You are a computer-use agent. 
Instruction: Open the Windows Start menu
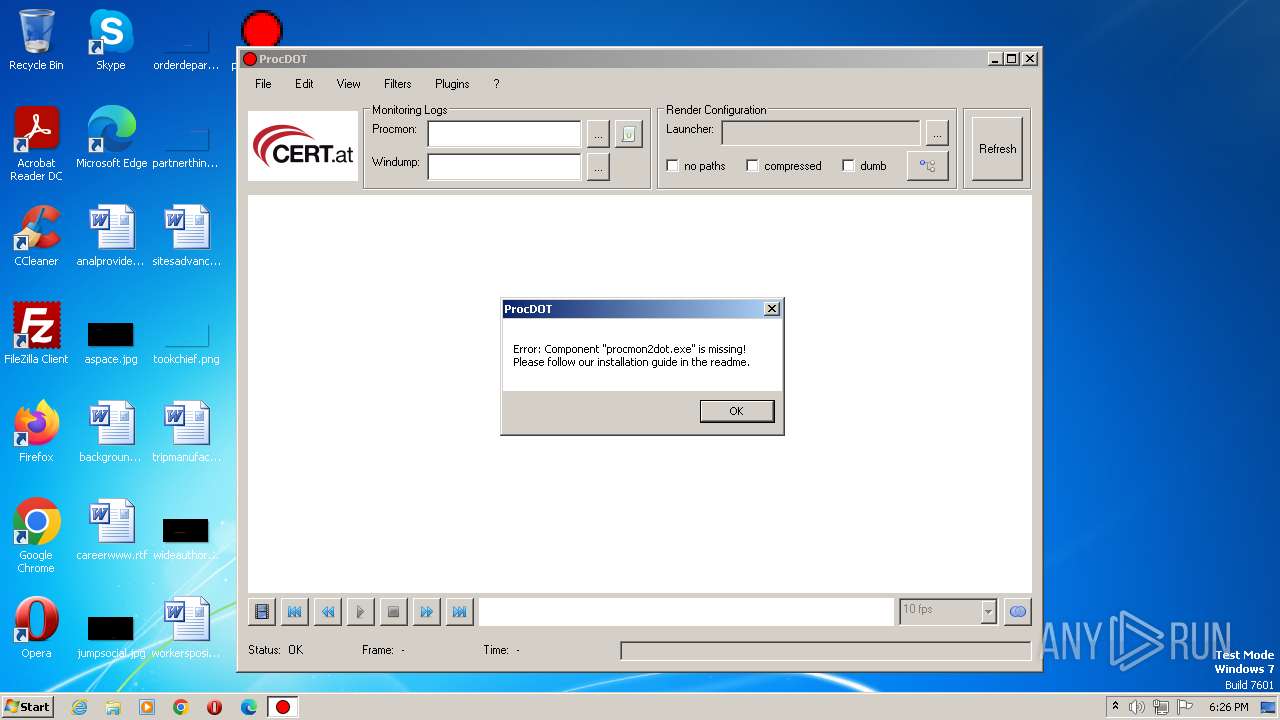[x=28, y=706]
